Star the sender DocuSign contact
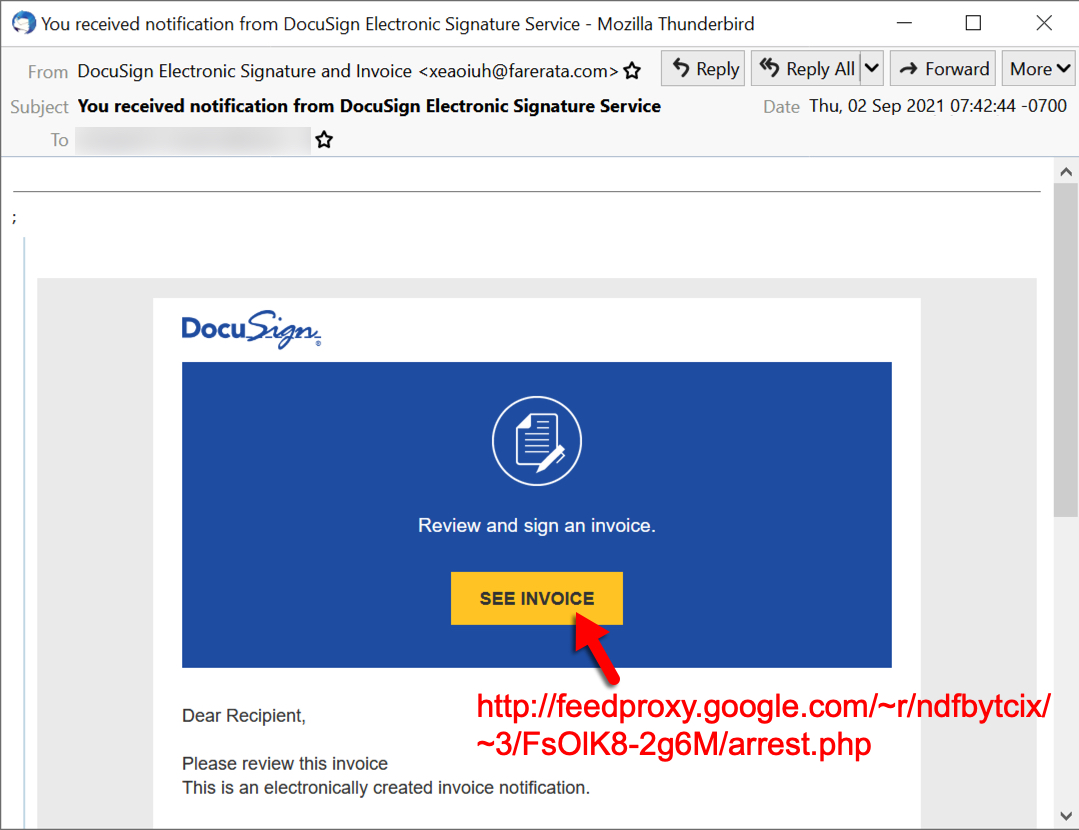Image resolution: width=1079 pixels, height=830 pixels. [632, 70]
